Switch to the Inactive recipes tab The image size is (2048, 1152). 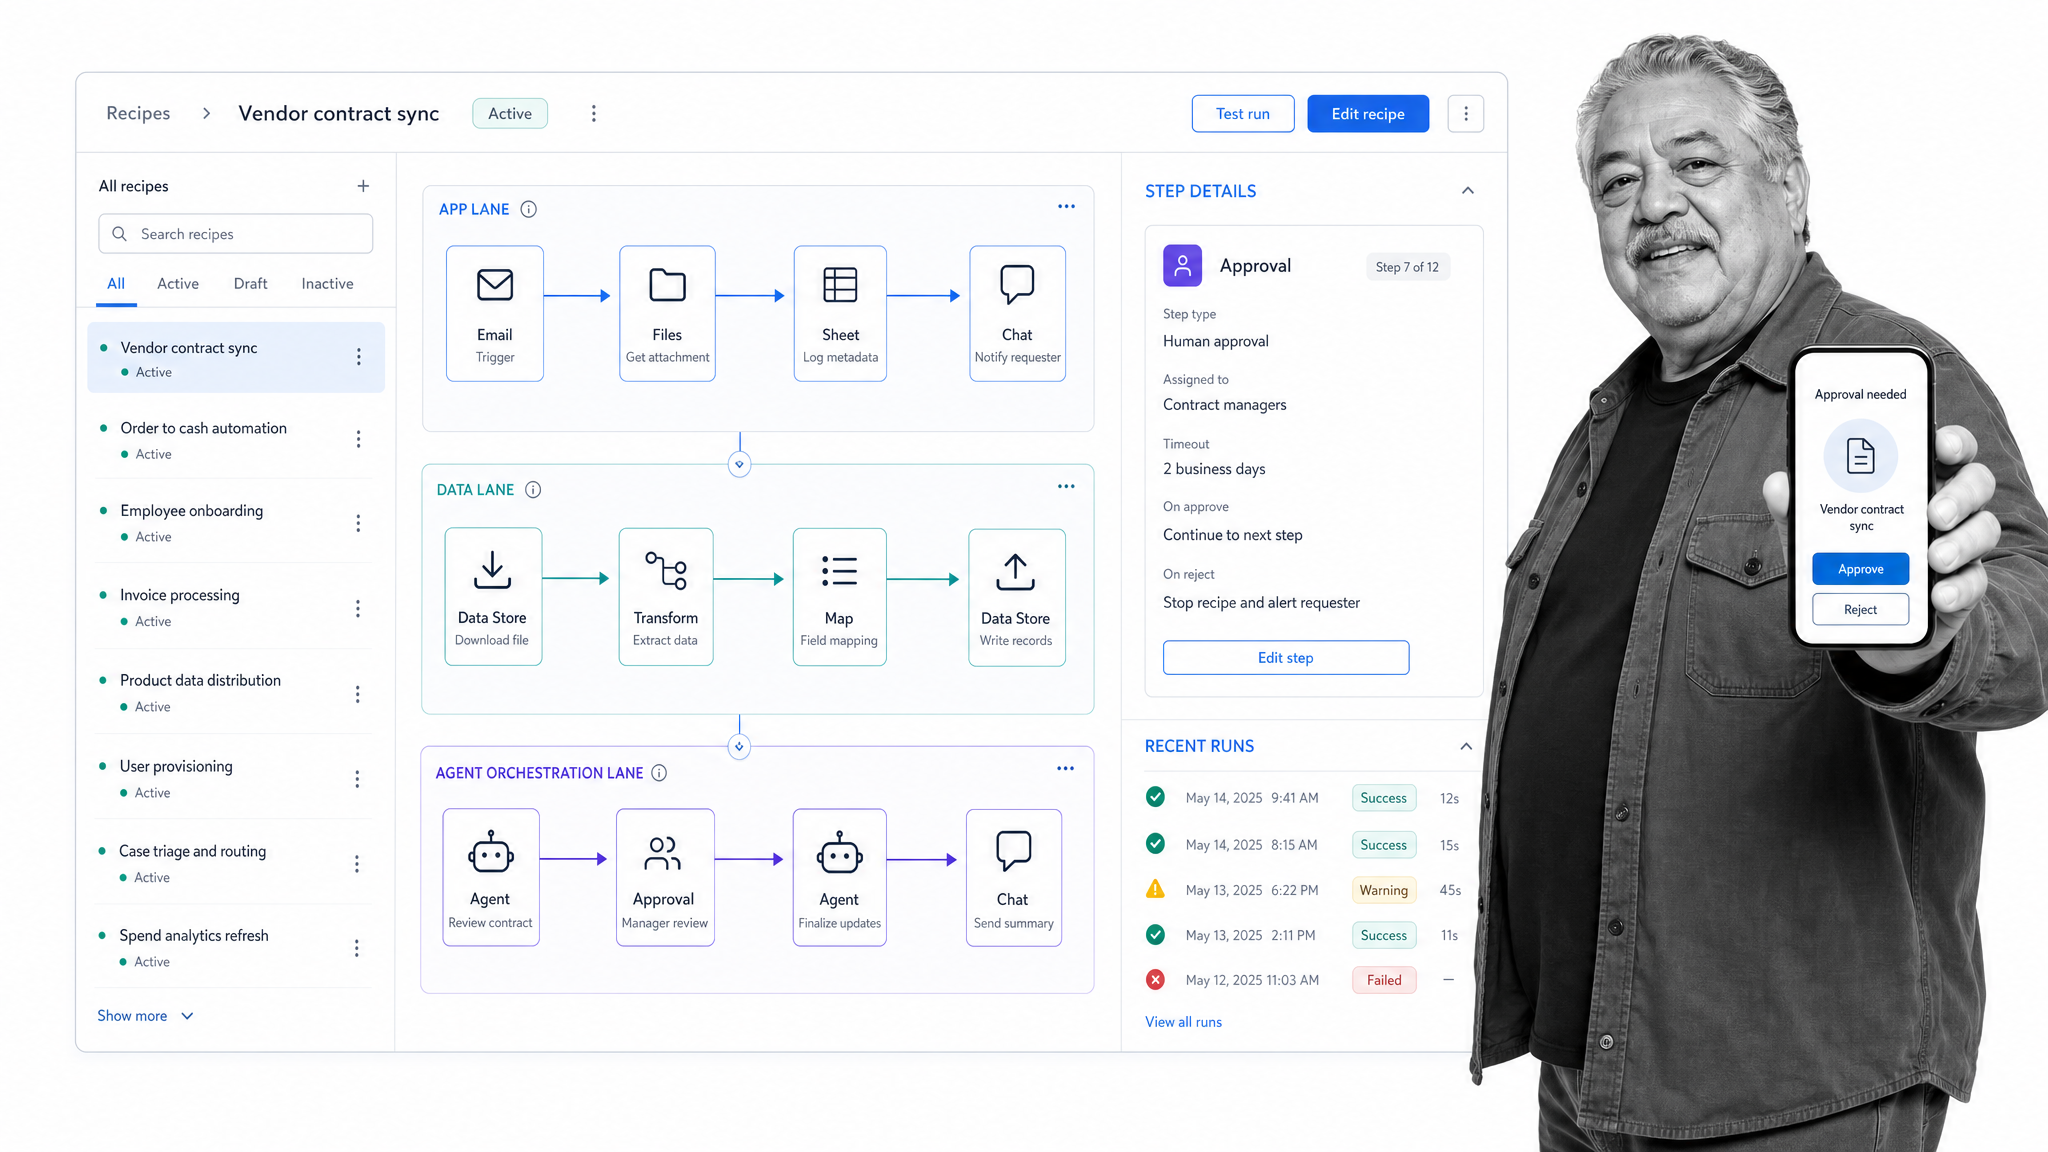tap(327, 284)
